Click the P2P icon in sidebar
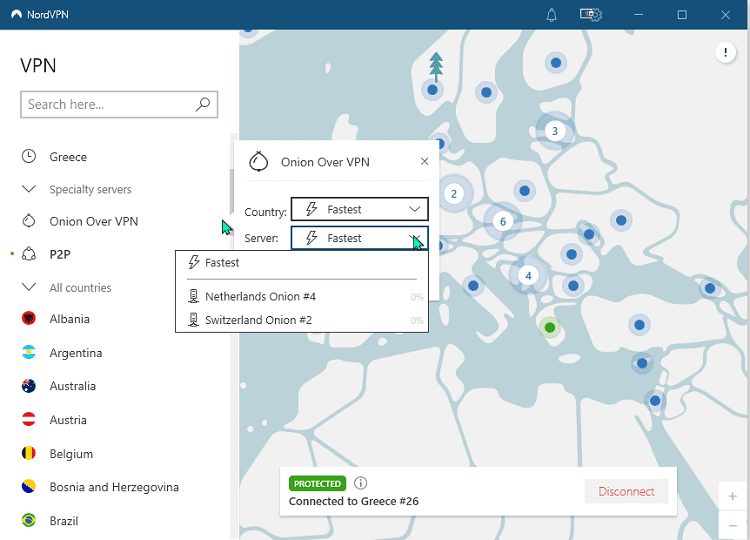The height and width of the screenshot is (540, 750). [x=29, y=254]
